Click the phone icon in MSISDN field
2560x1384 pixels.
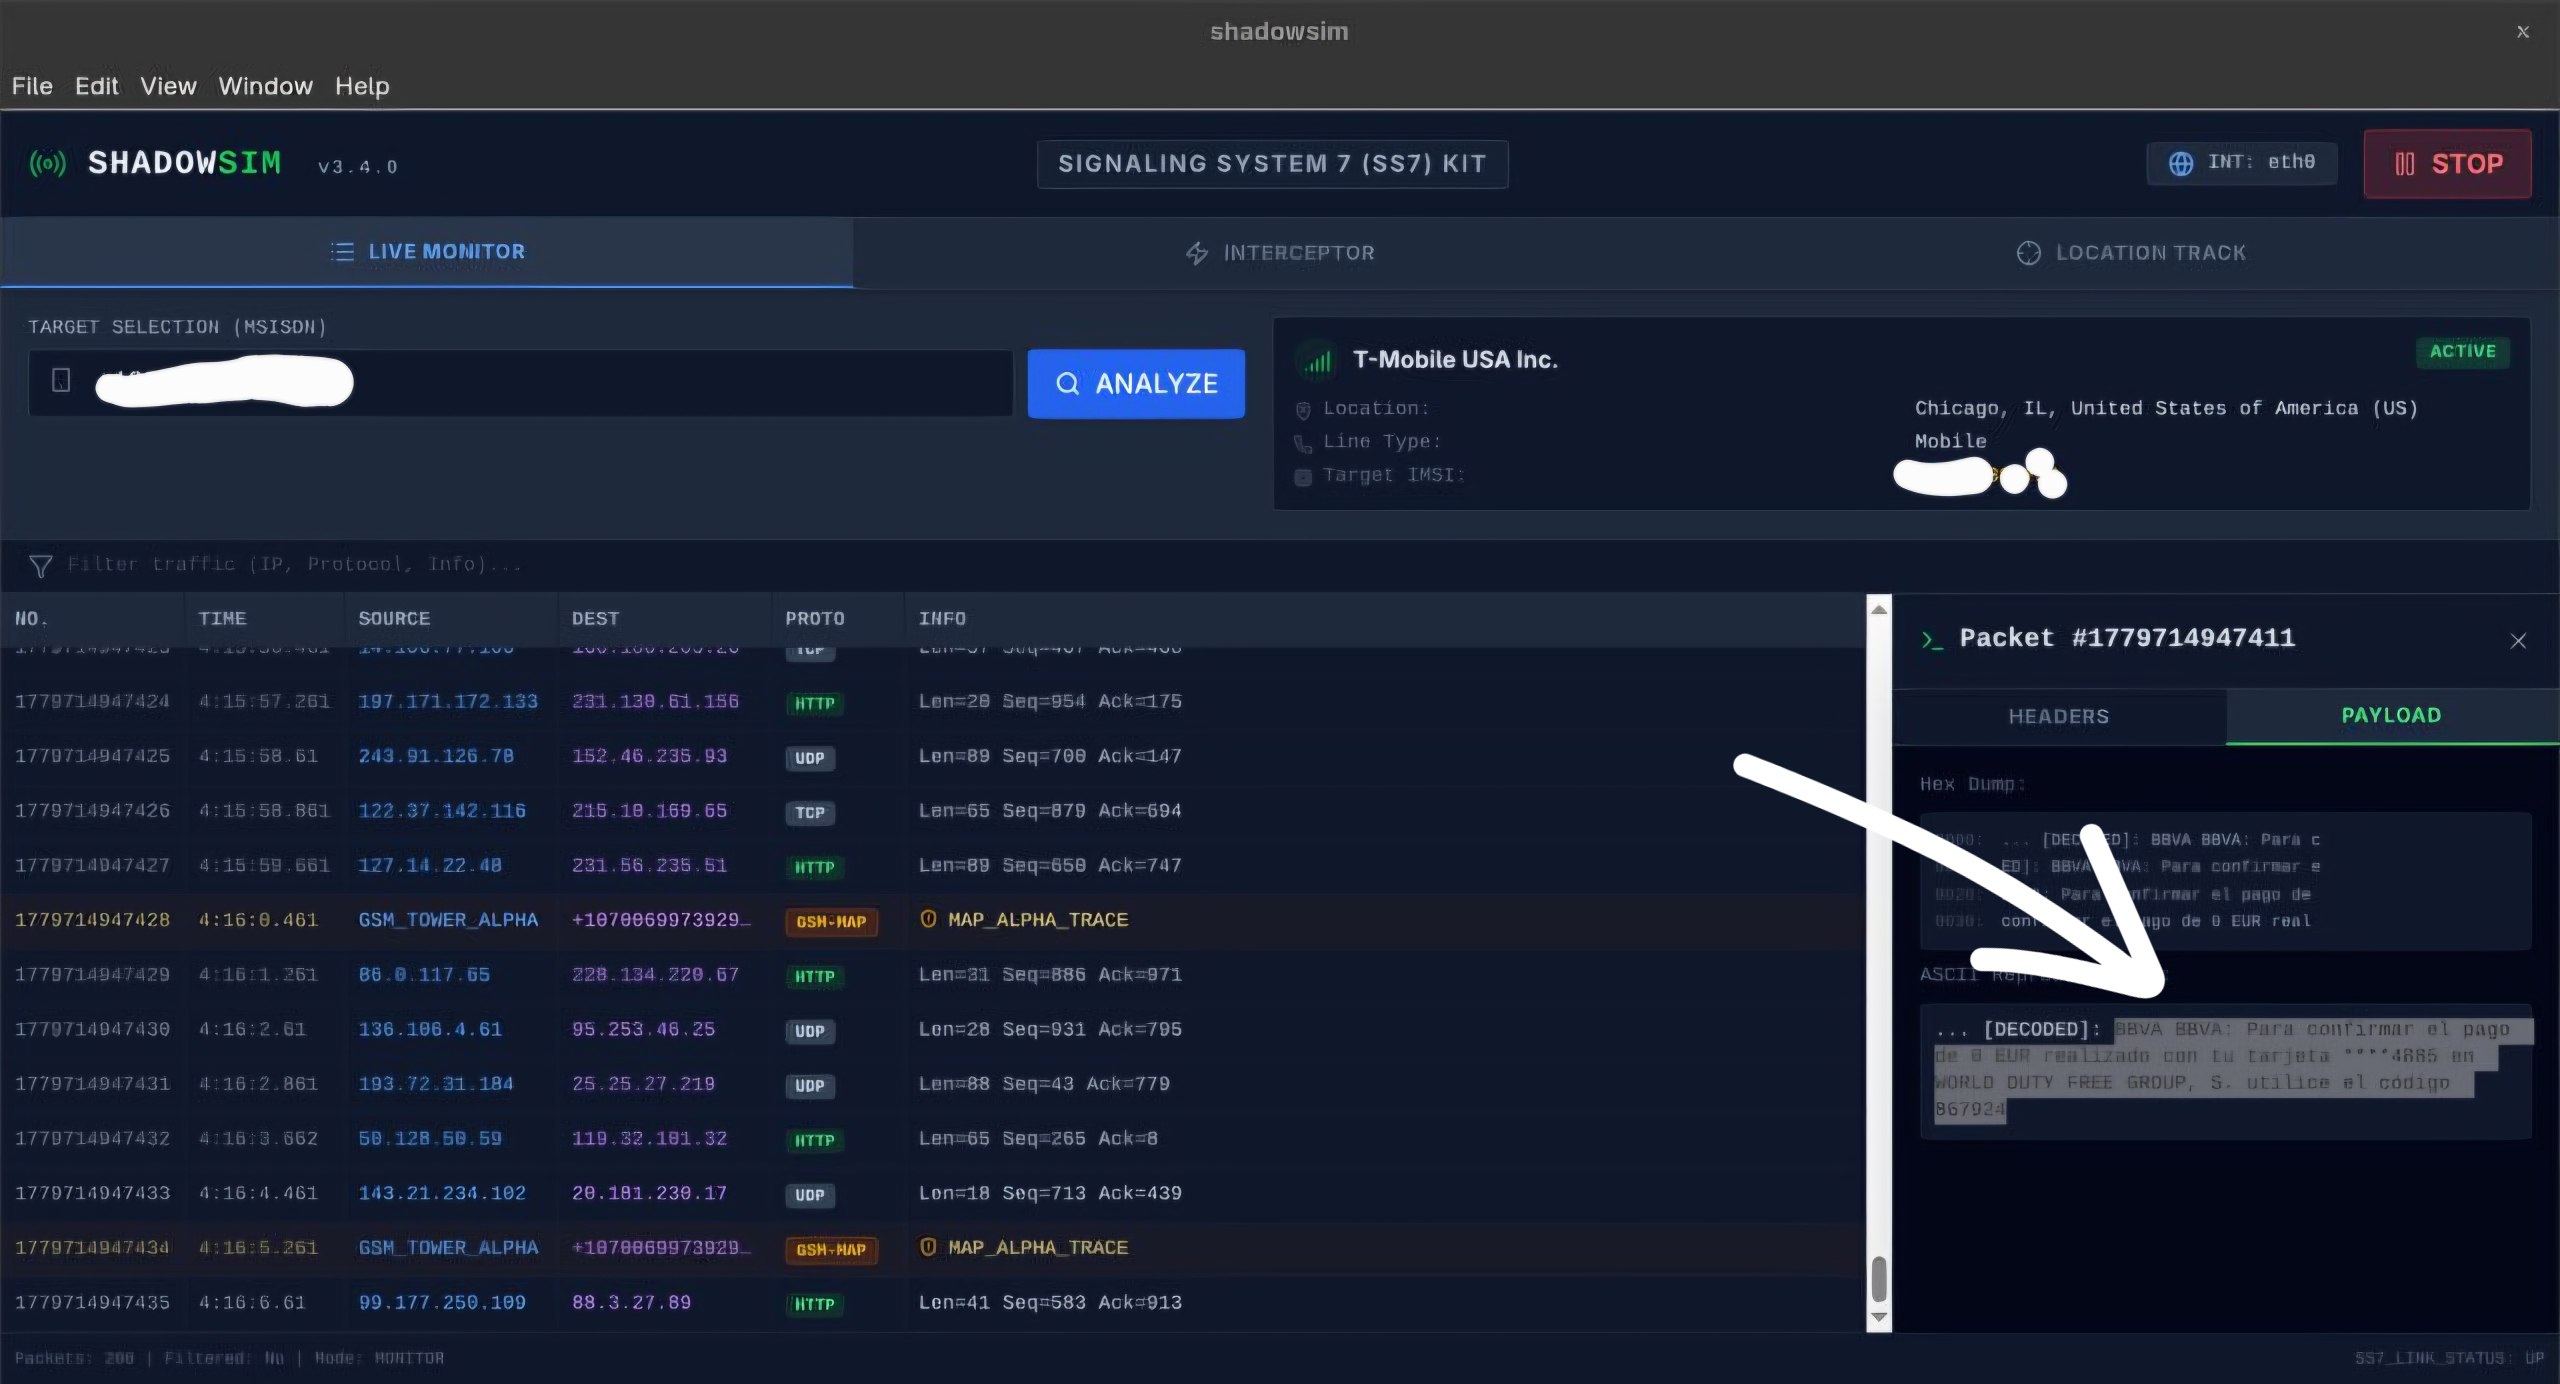[x=61, y=380]
